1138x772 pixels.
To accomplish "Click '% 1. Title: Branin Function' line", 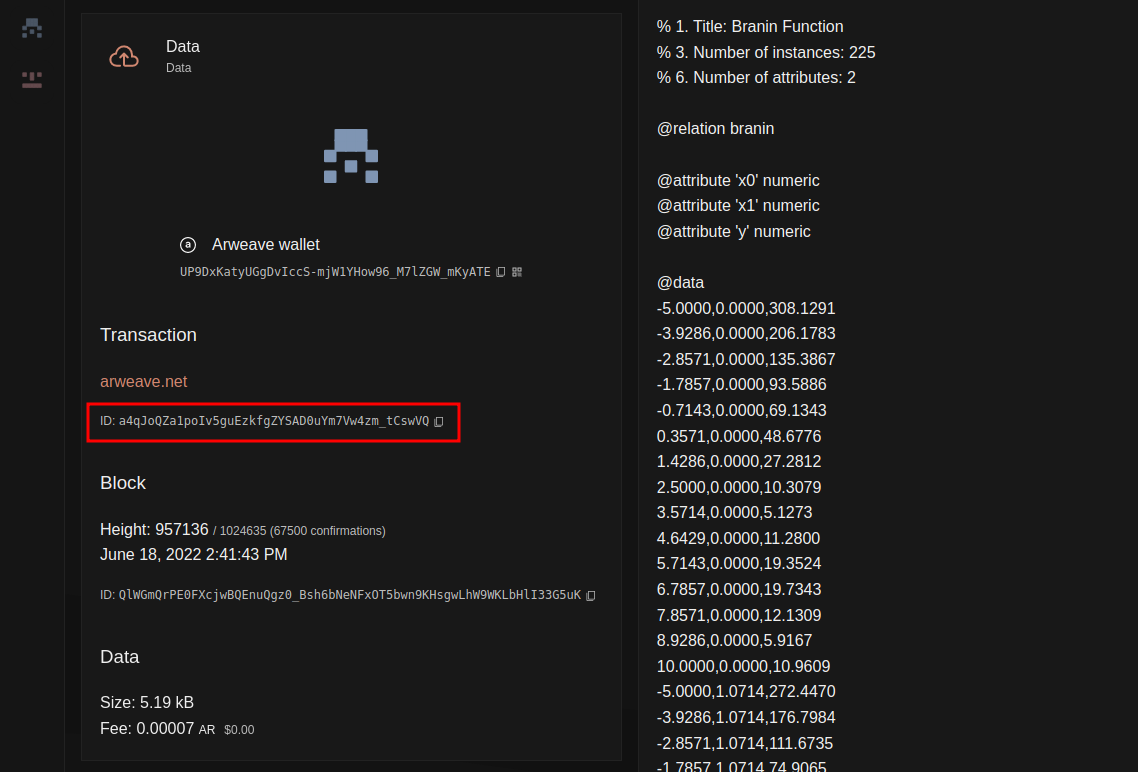I will (x=750, y=27).
